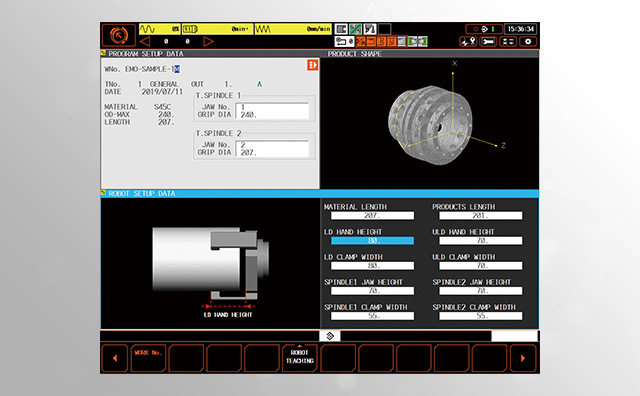This screenshot has width=640, height=396.
Task: Click the SPINDLE2 CLAMP WIDTH field
Action: (480, 316)
